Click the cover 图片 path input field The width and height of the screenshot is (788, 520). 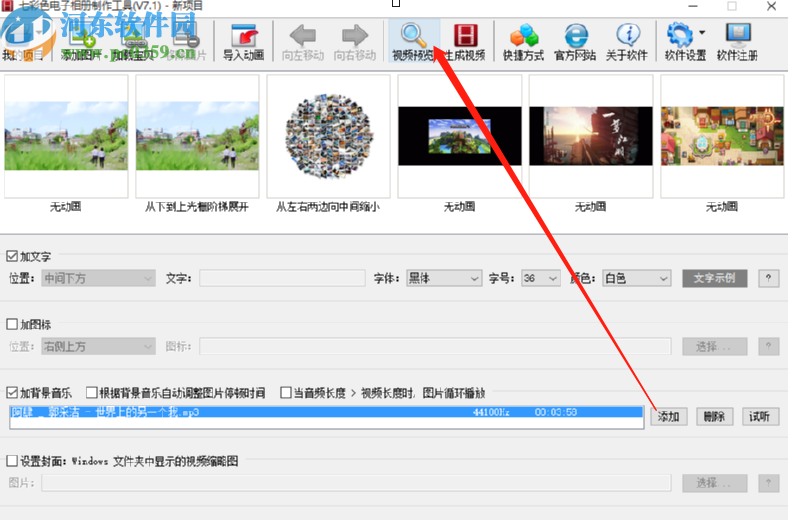356,483
